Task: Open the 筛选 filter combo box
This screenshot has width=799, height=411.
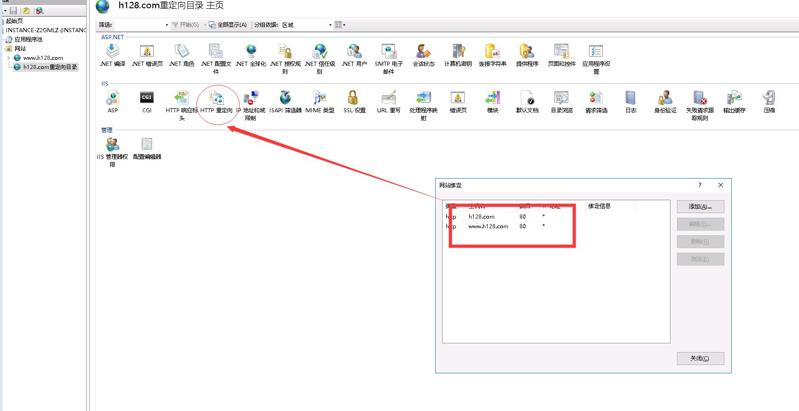Action: (x=133, y=25)
